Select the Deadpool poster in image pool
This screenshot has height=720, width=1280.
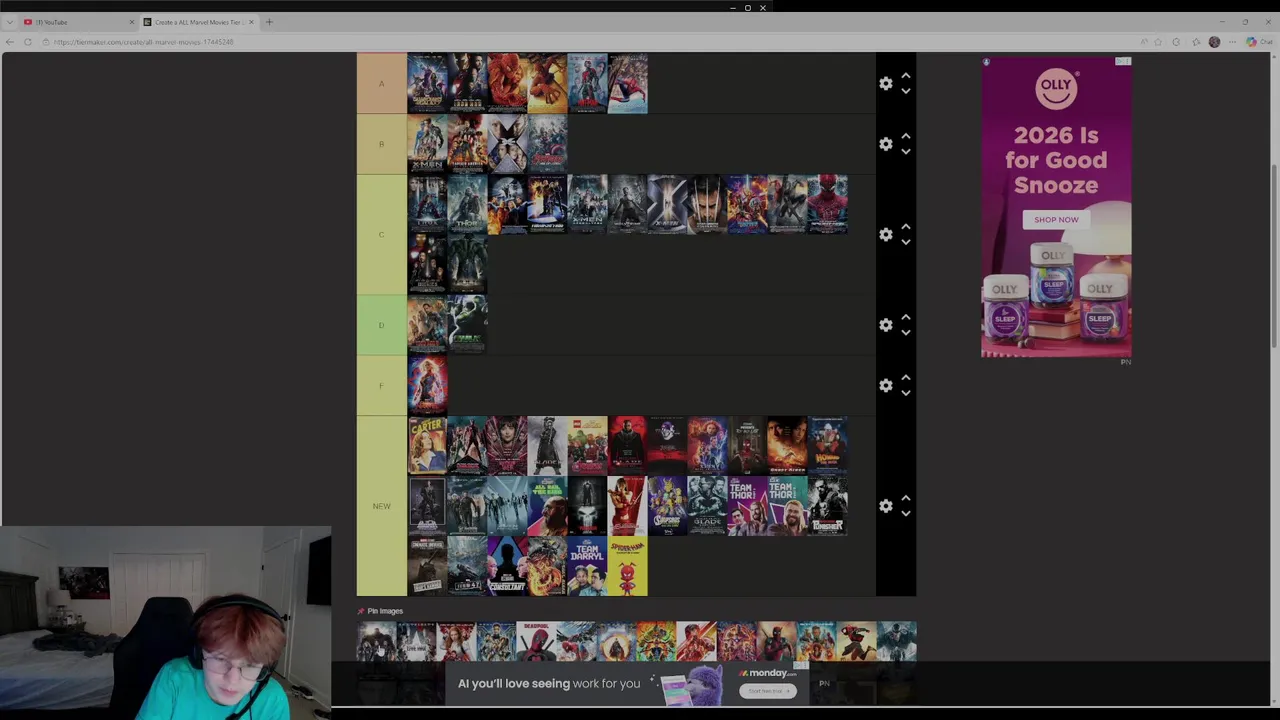tap(536, 642)
